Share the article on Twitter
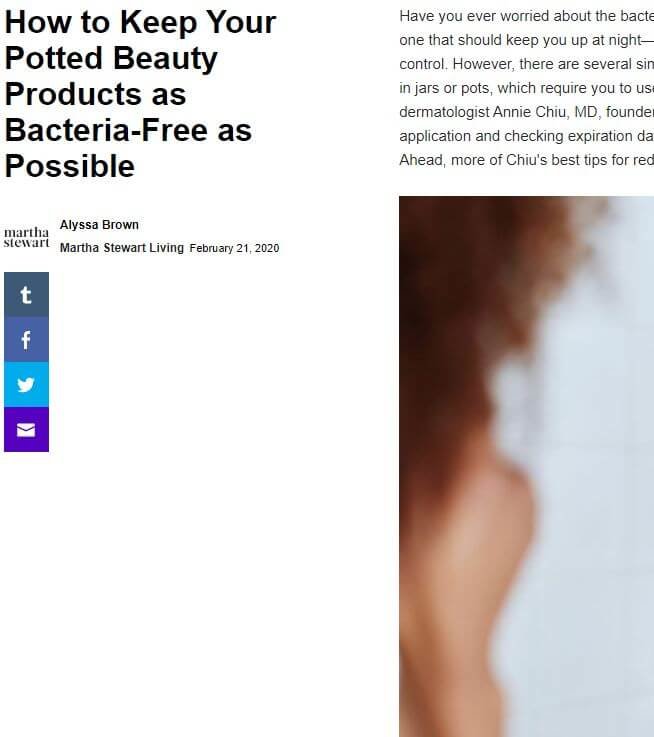The width and height of the screenshot is (654, 737). [x=26, y=384]
